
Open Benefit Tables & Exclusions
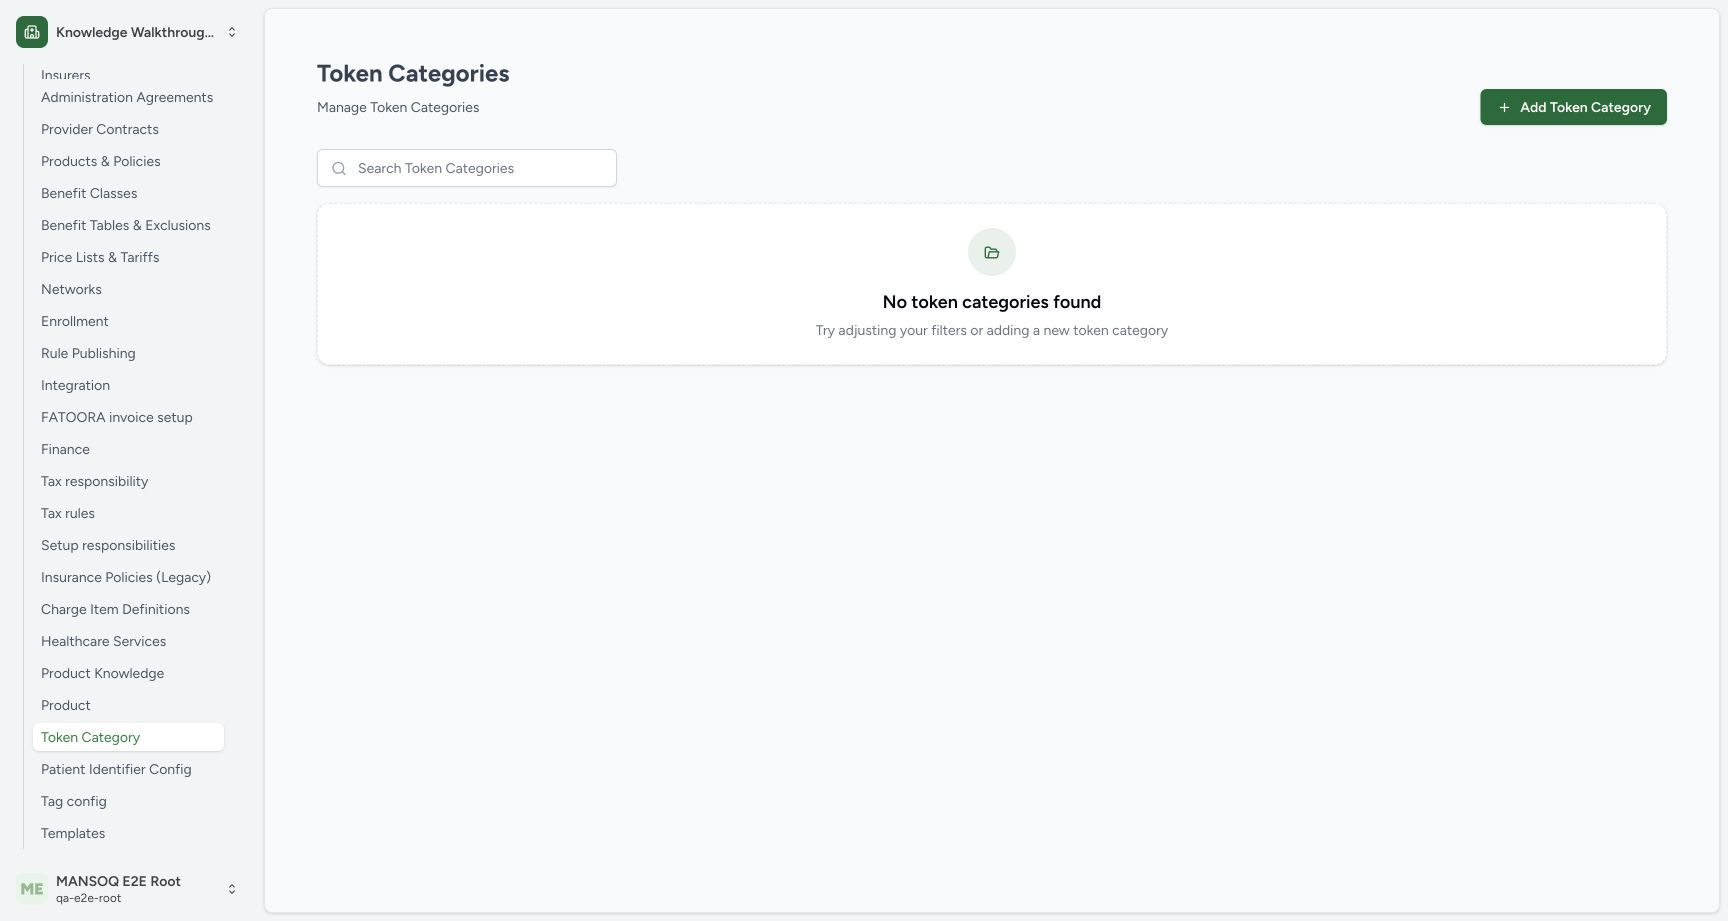point(128,225)
